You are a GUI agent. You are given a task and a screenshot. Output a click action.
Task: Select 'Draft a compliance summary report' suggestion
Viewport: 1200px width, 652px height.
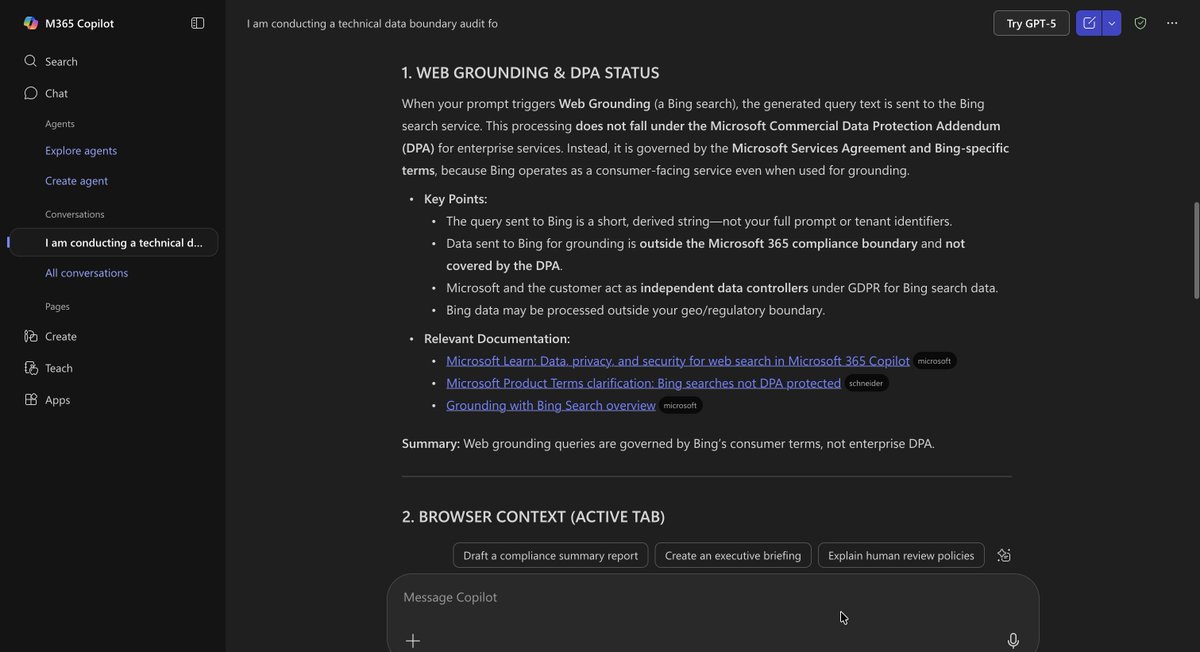pos(551,555)
